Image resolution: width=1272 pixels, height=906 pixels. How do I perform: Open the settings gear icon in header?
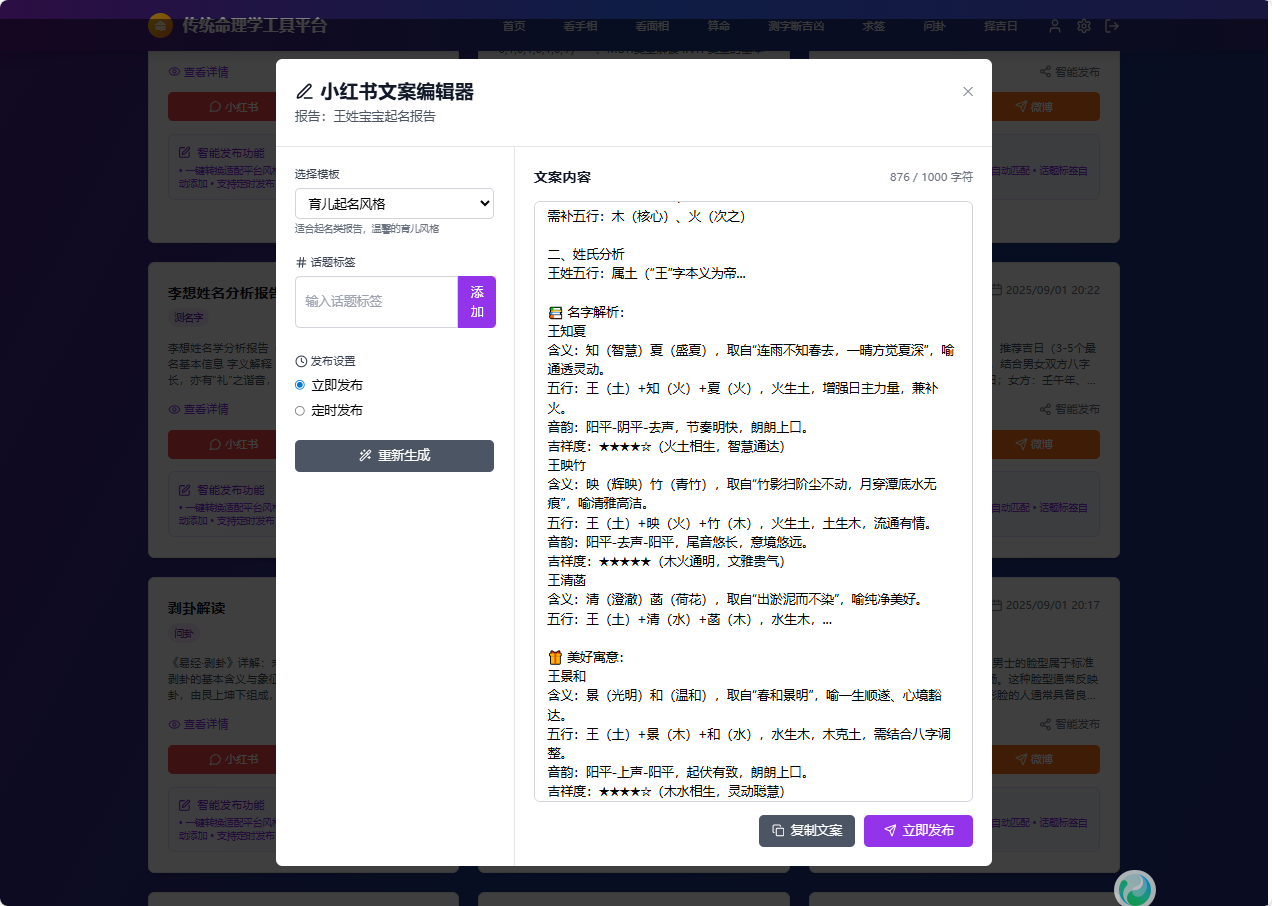pyautogui.click(x=1083, y=27)
